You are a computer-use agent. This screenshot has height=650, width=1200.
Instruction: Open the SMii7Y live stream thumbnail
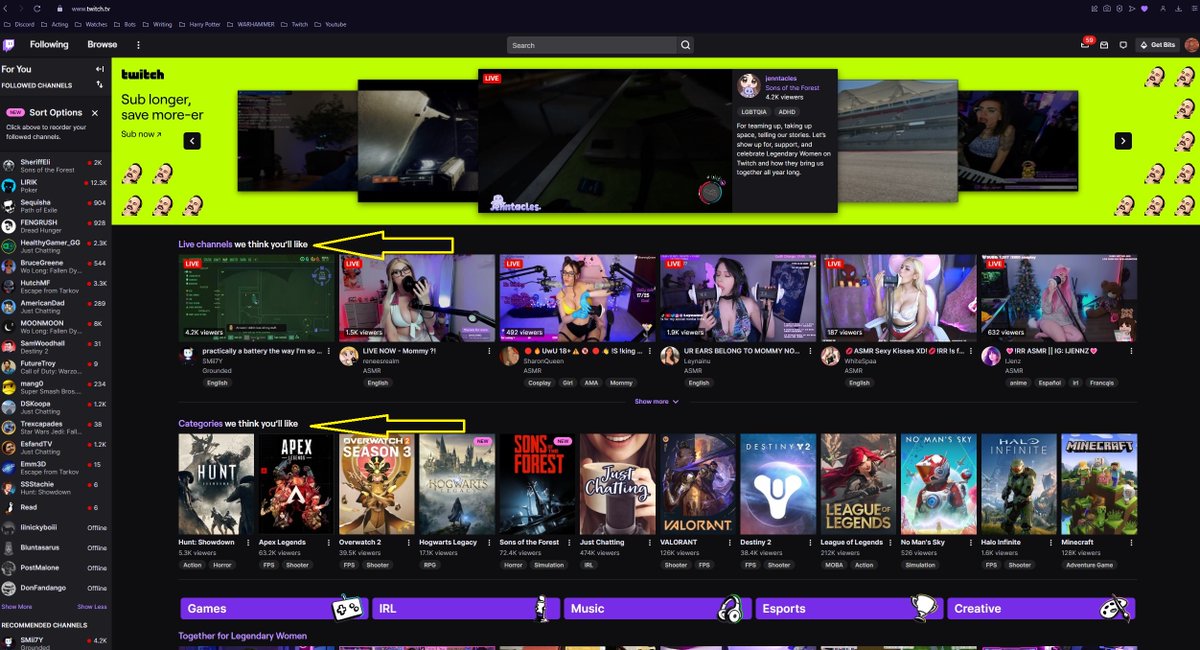click(257, 298)
